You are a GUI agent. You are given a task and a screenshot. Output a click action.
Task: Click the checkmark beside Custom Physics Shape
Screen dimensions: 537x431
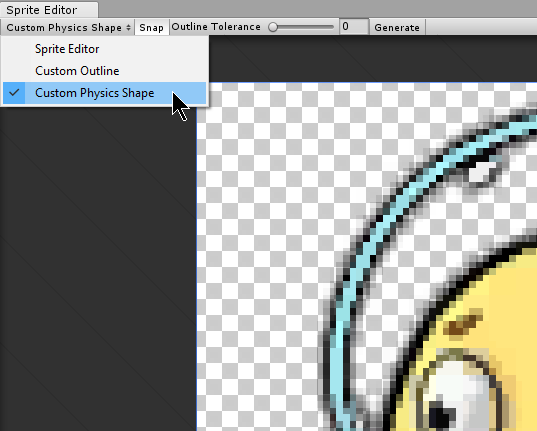[x=14, y=93]
